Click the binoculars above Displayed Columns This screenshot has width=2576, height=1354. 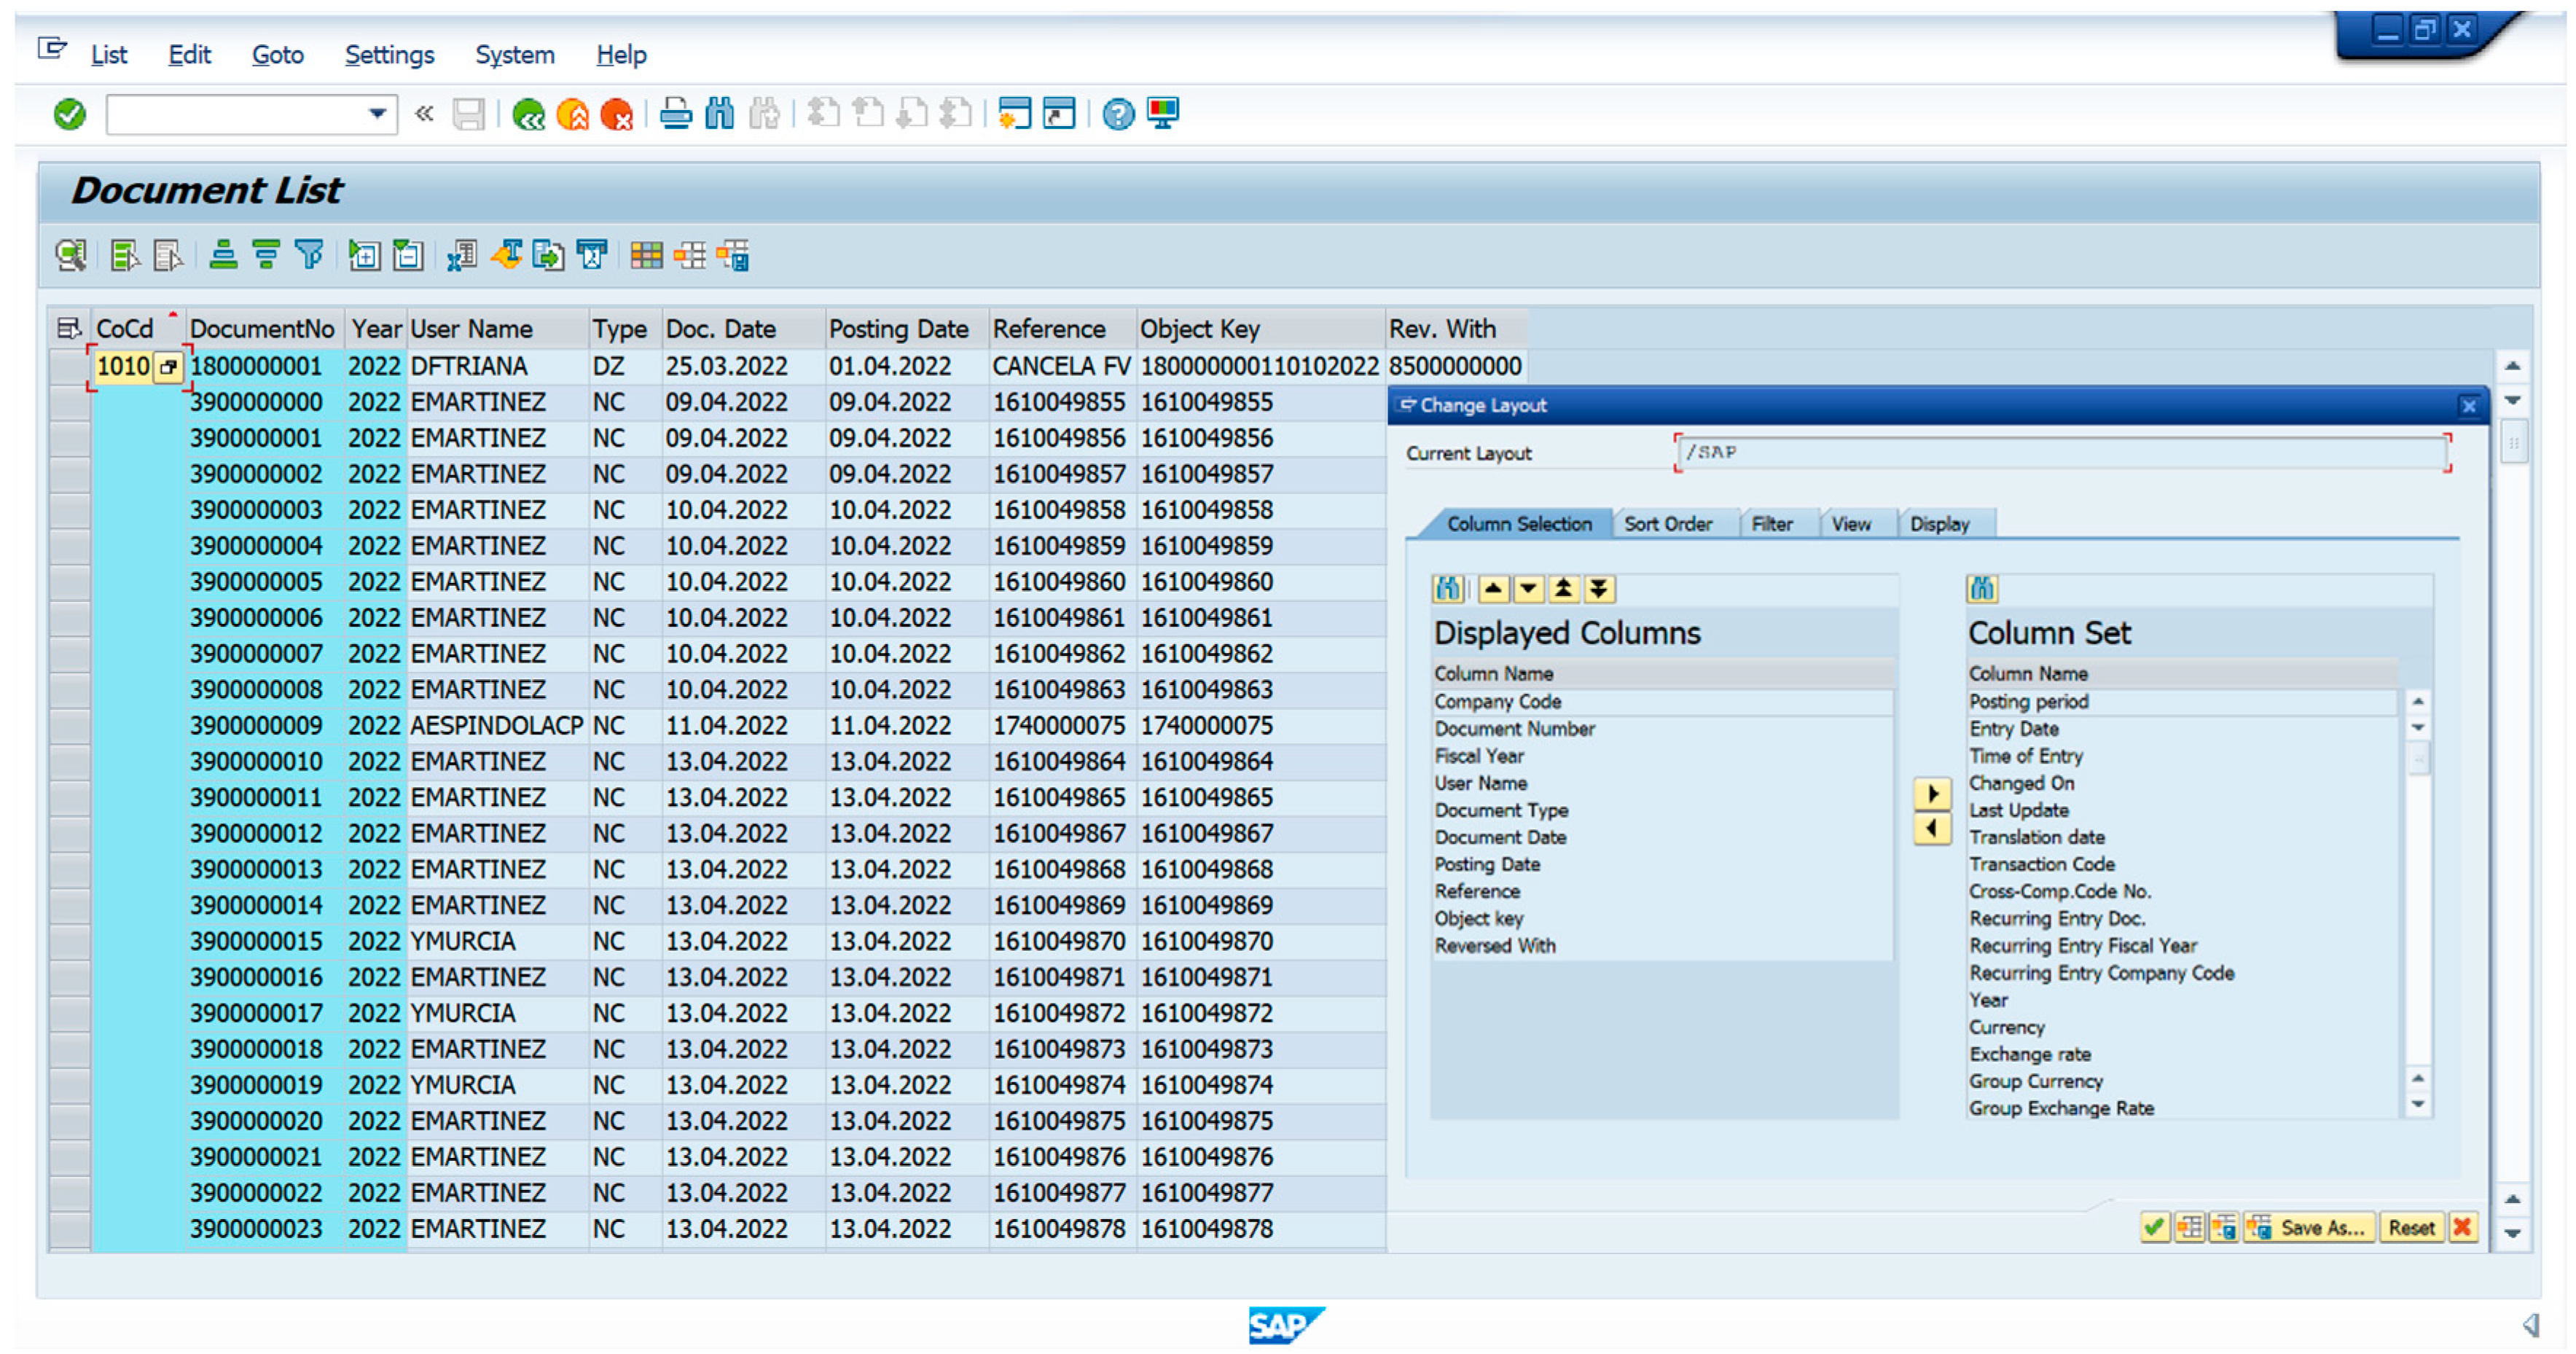click(x=1448, y=589)
